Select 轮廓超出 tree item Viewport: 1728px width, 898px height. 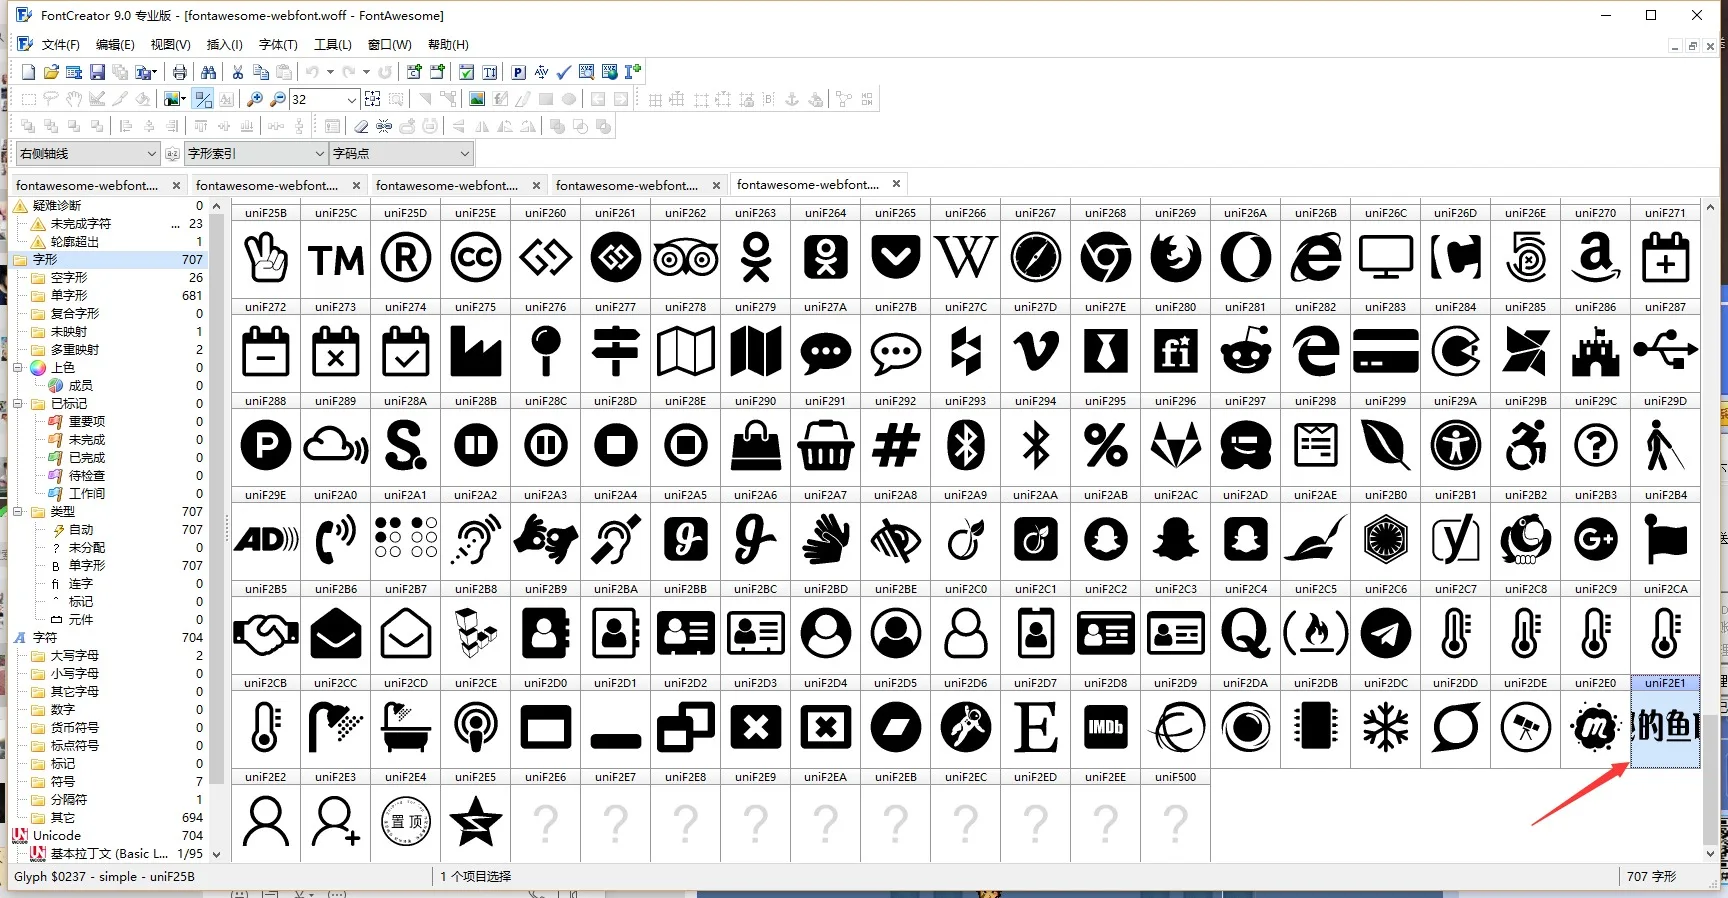pyautogui.click(x=74, y=242)
